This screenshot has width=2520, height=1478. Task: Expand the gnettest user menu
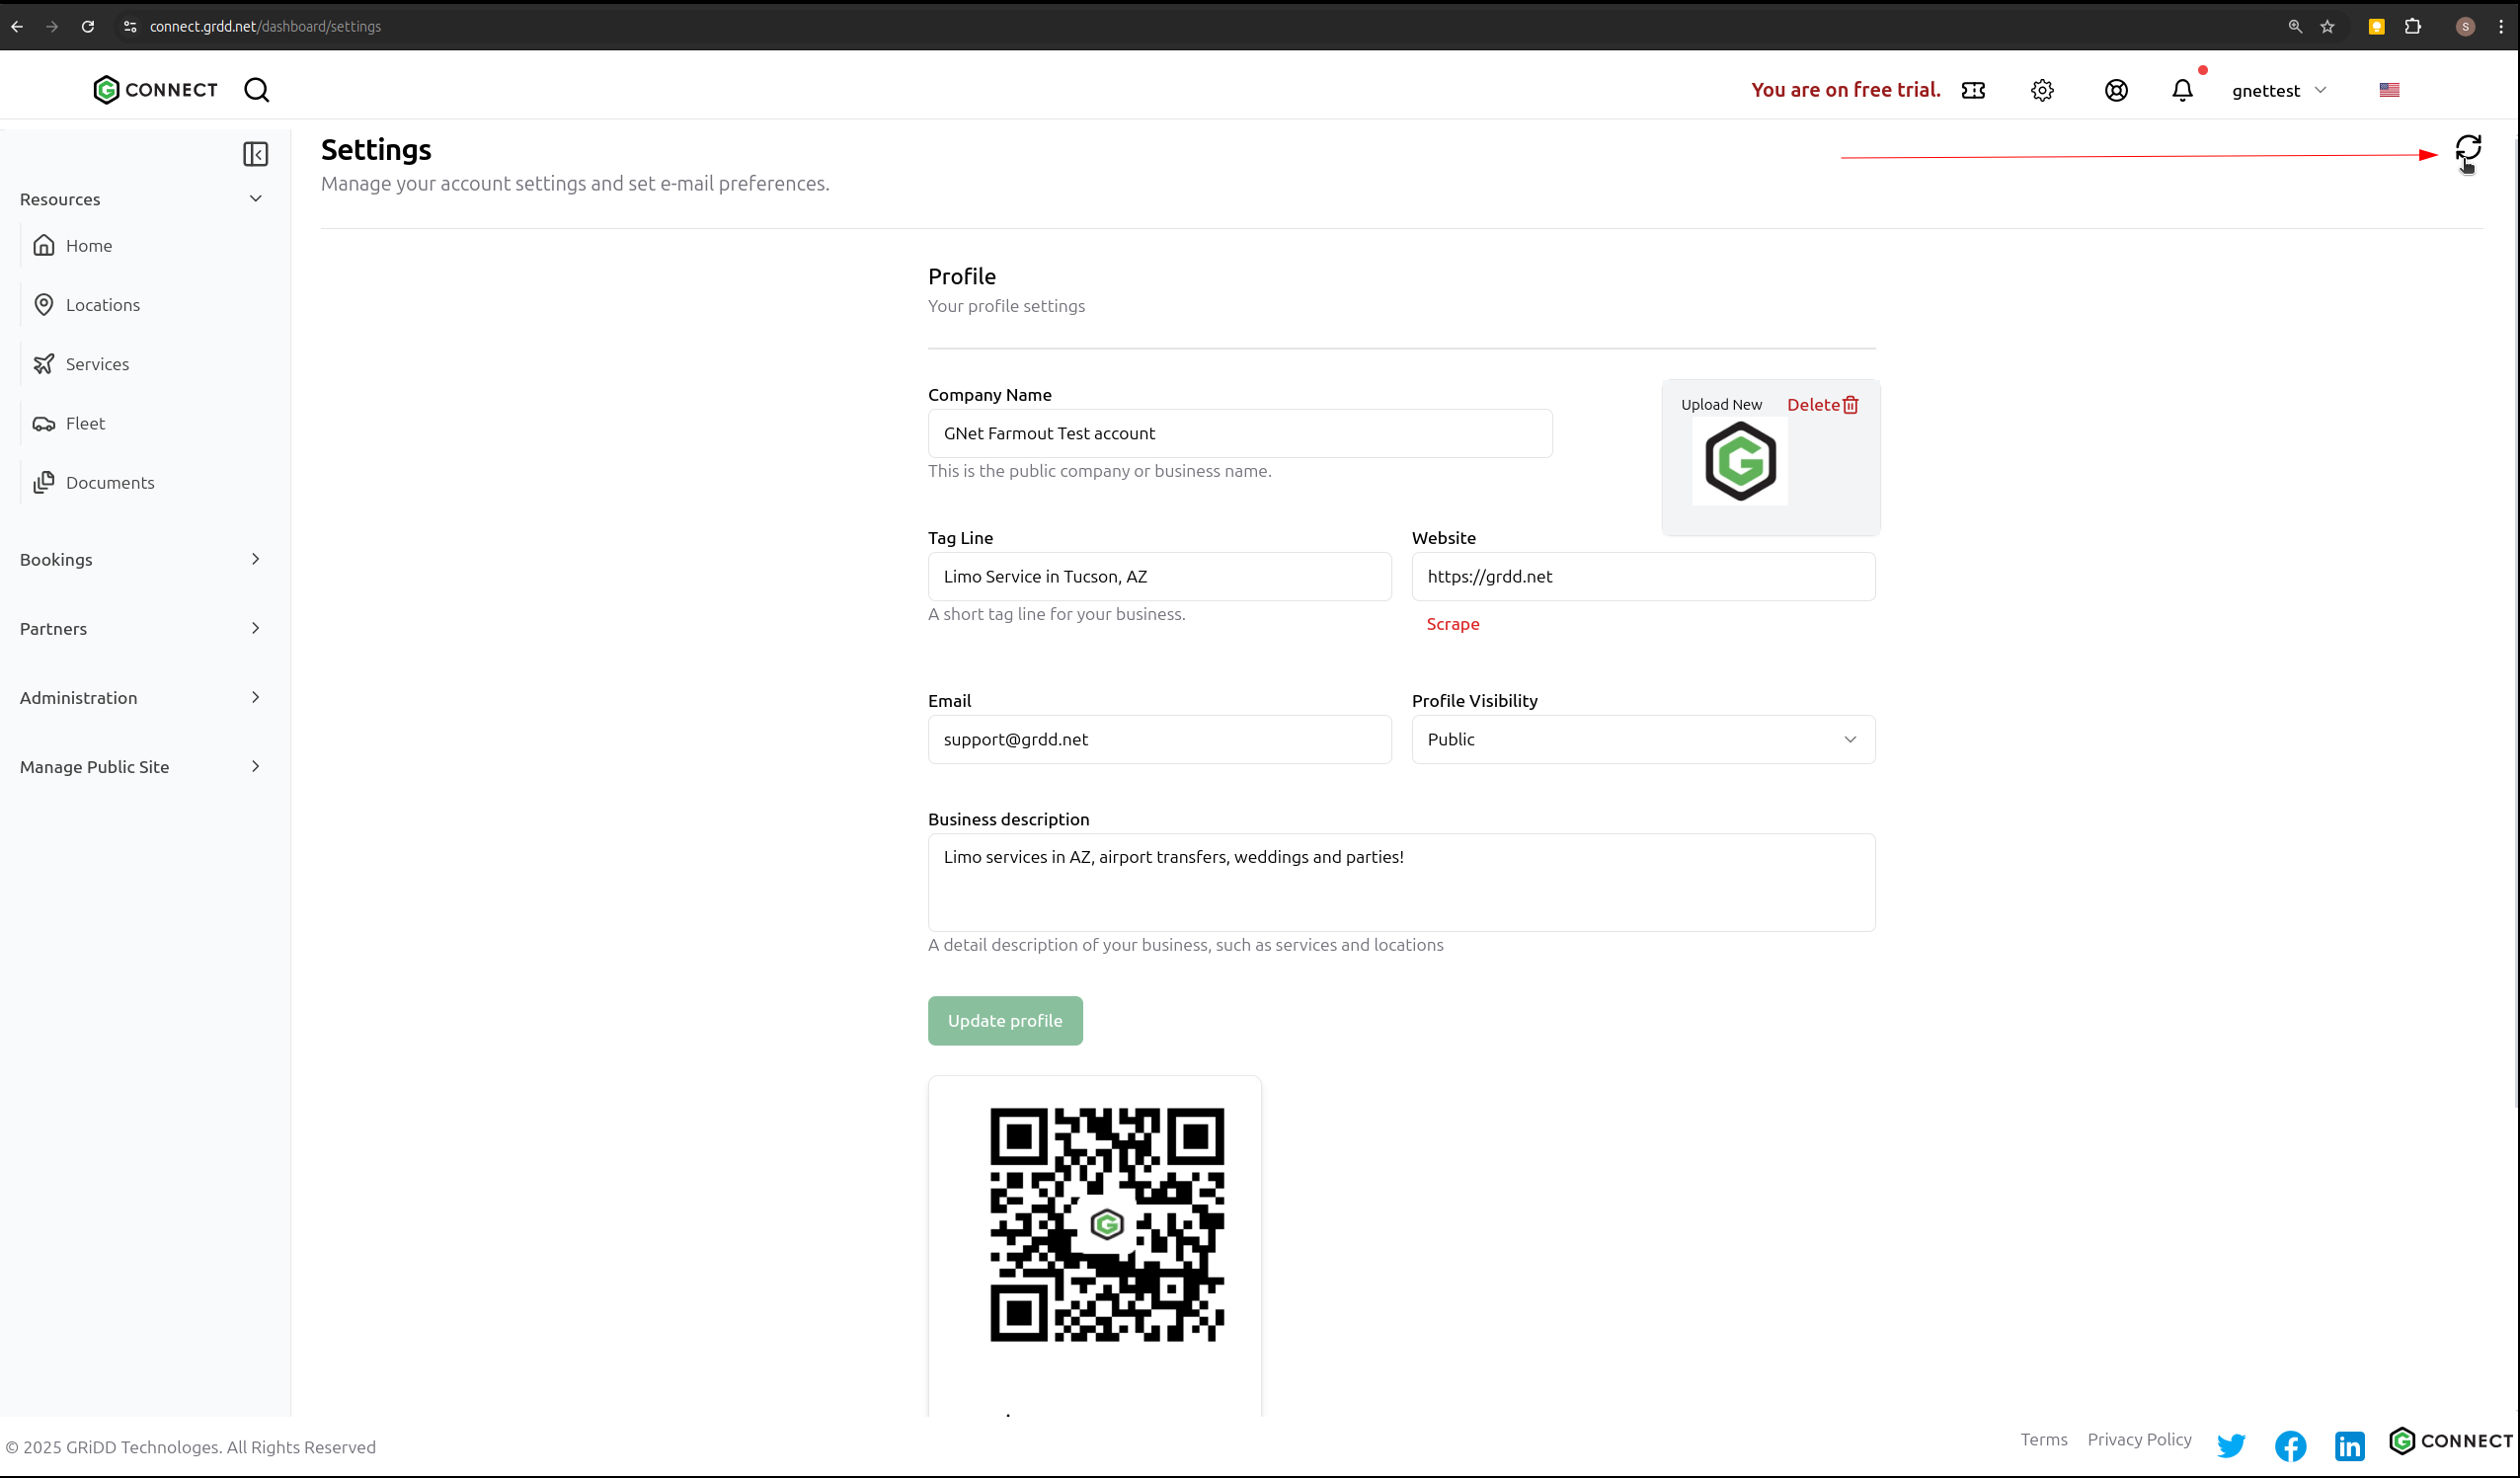pos(2278,90)
